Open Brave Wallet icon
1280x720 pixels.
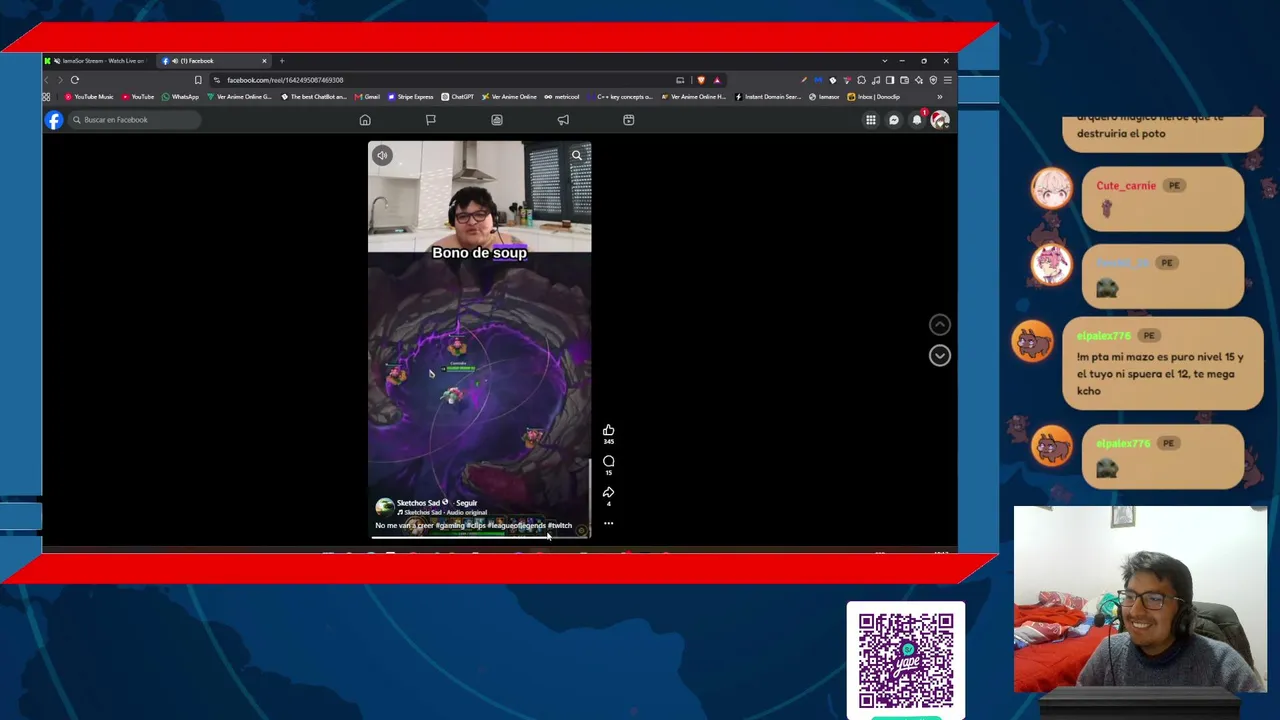point(905,80)
